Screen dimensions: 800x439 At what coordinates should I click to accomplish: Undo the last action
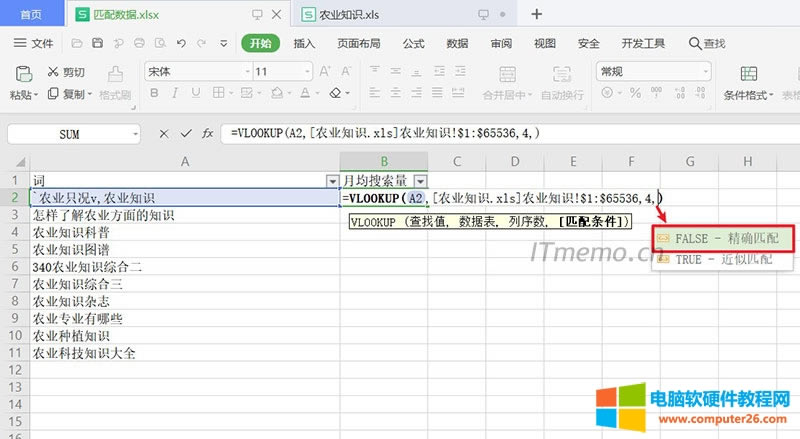point(181,43)
